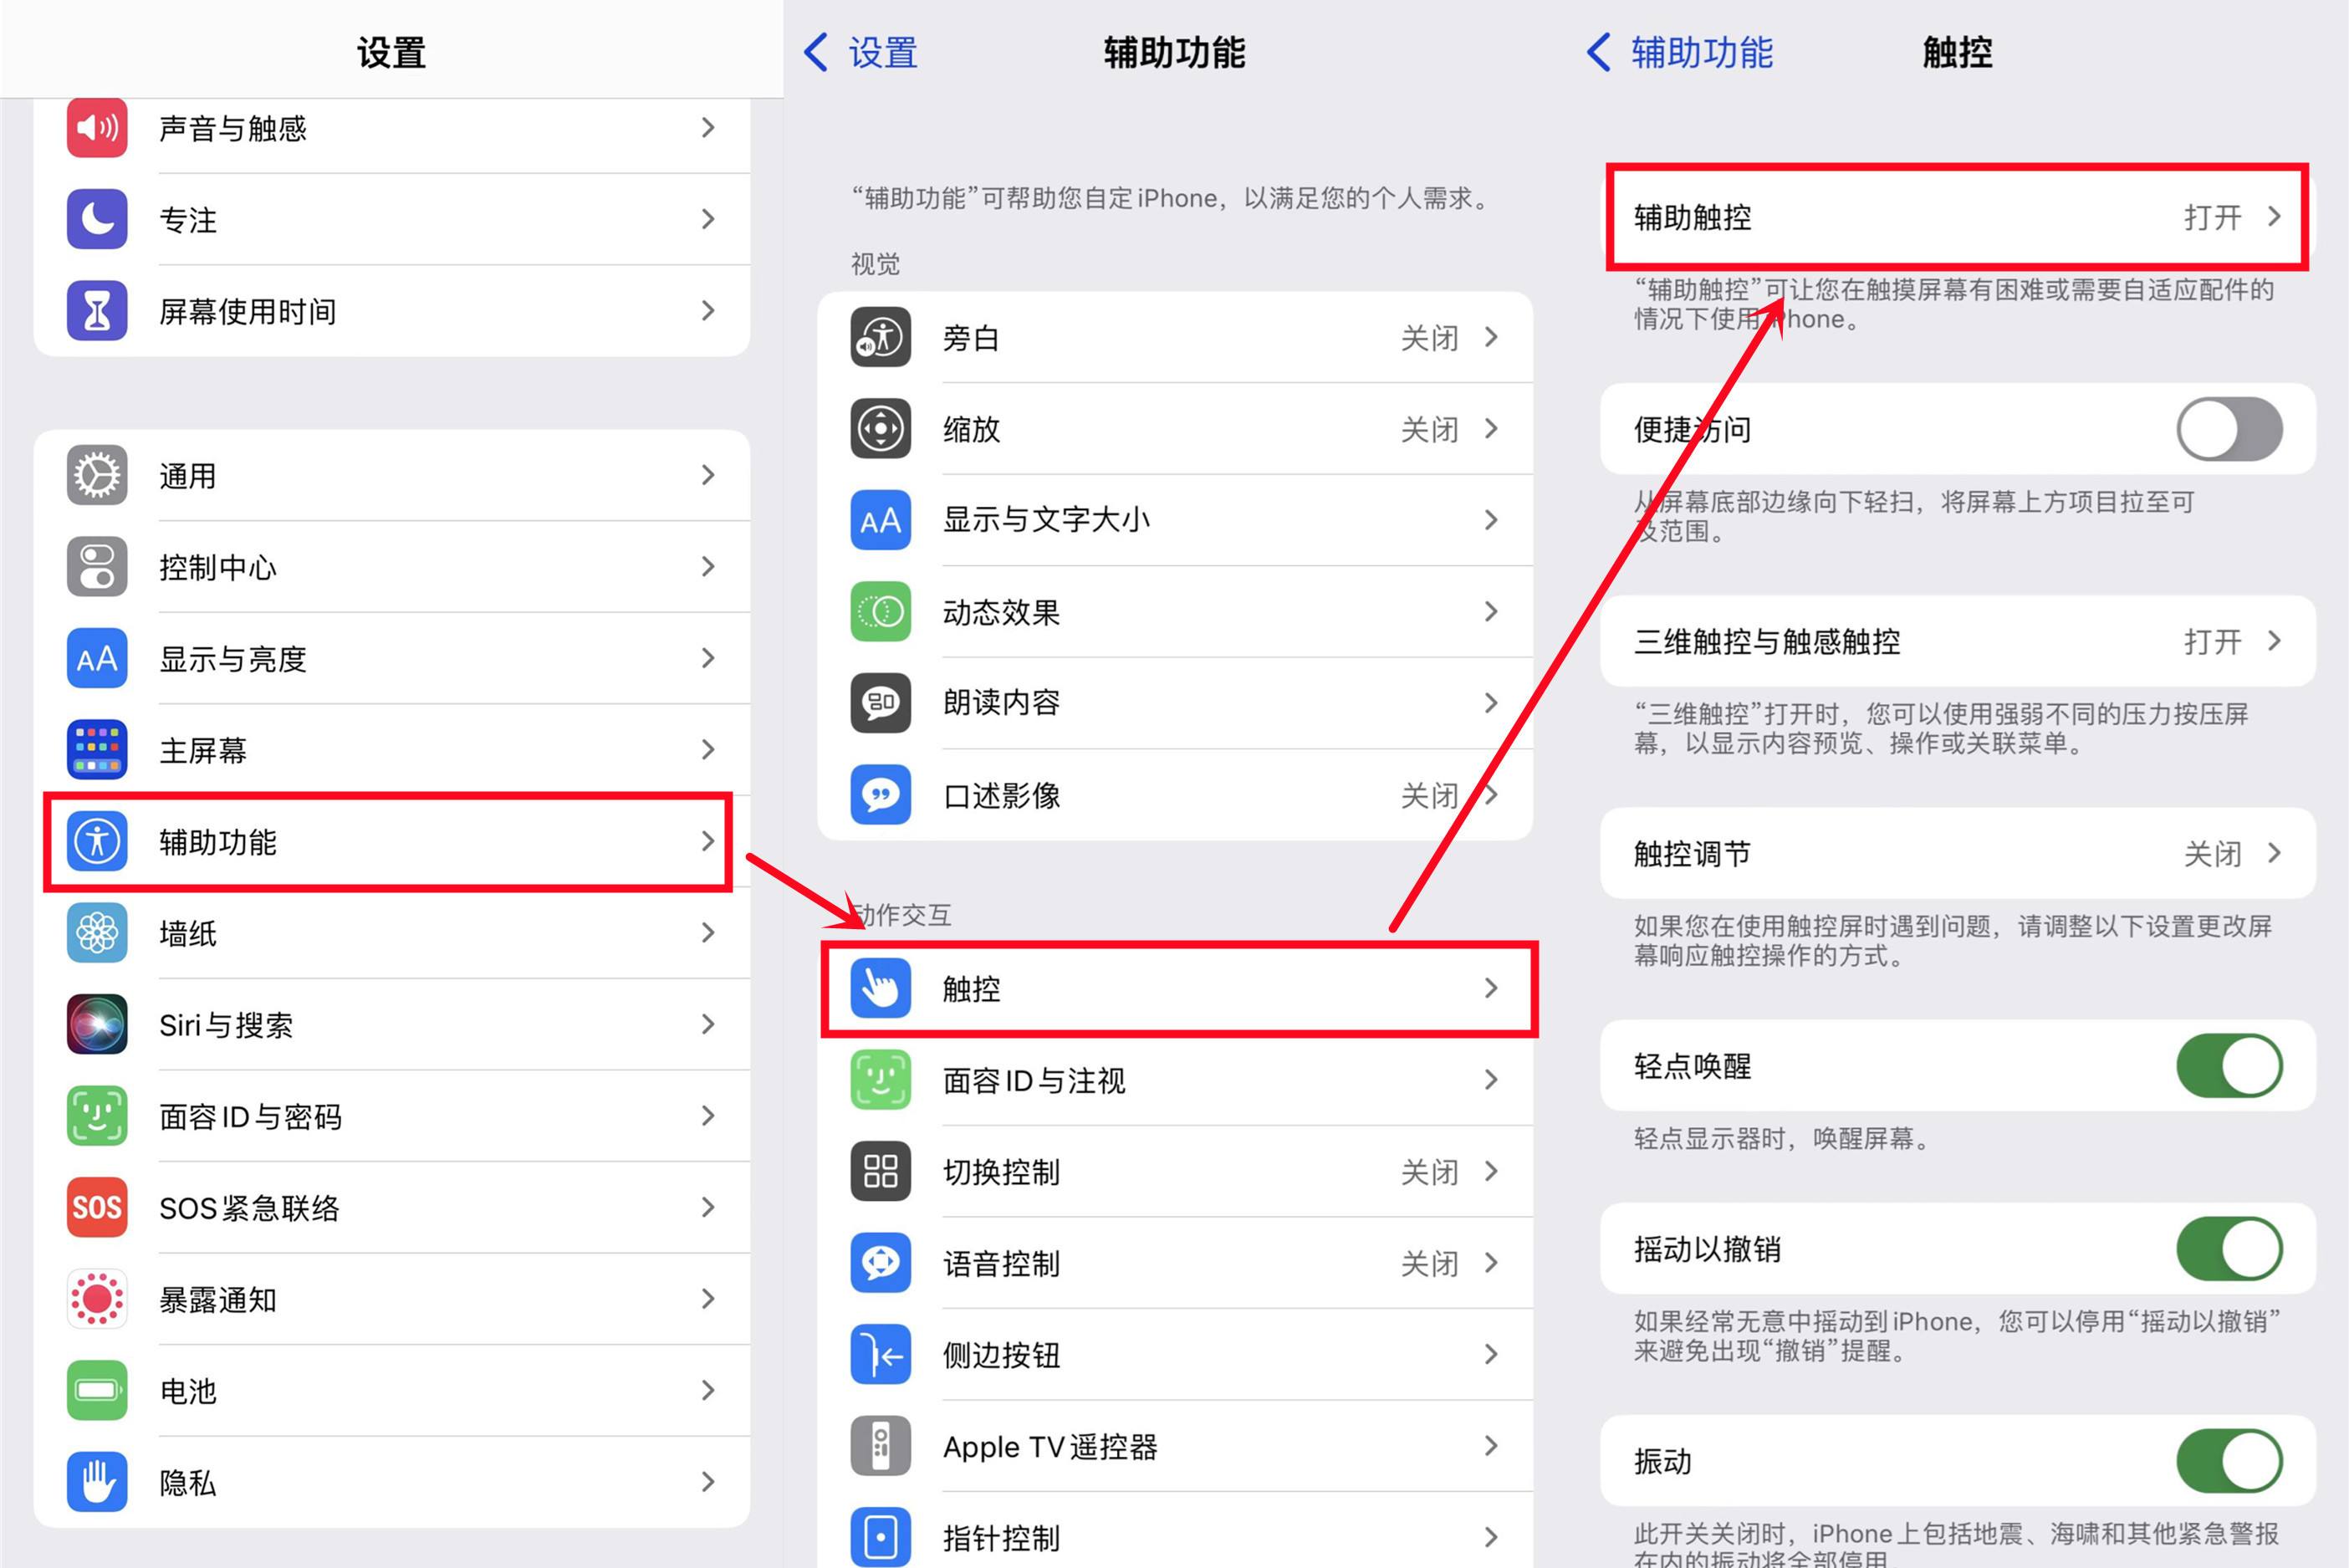
Task: Tap the Home Screen grid icon (主屏幕)
Action: pos(97,750)
